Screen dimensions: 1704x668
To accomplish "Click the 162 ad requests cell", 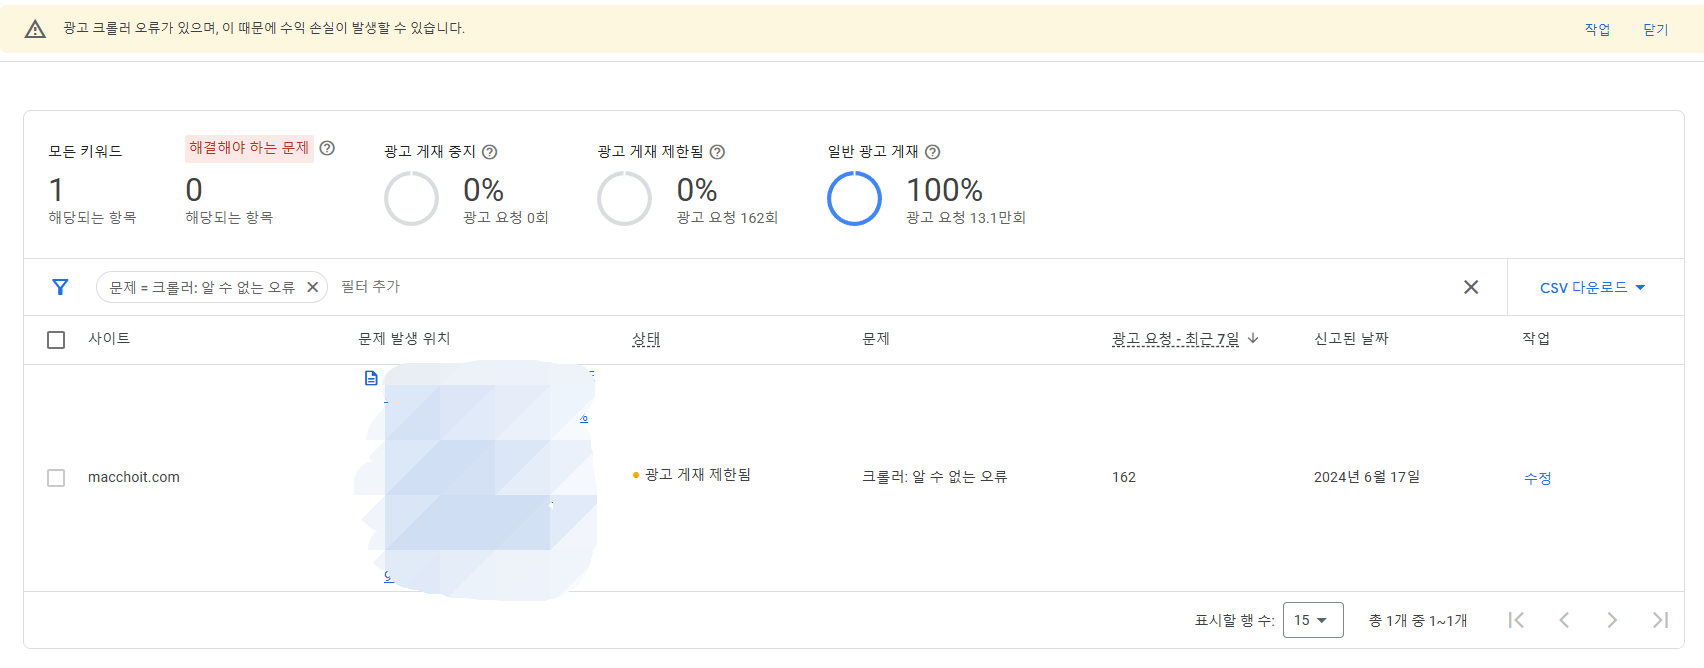I will point(1124,477).
